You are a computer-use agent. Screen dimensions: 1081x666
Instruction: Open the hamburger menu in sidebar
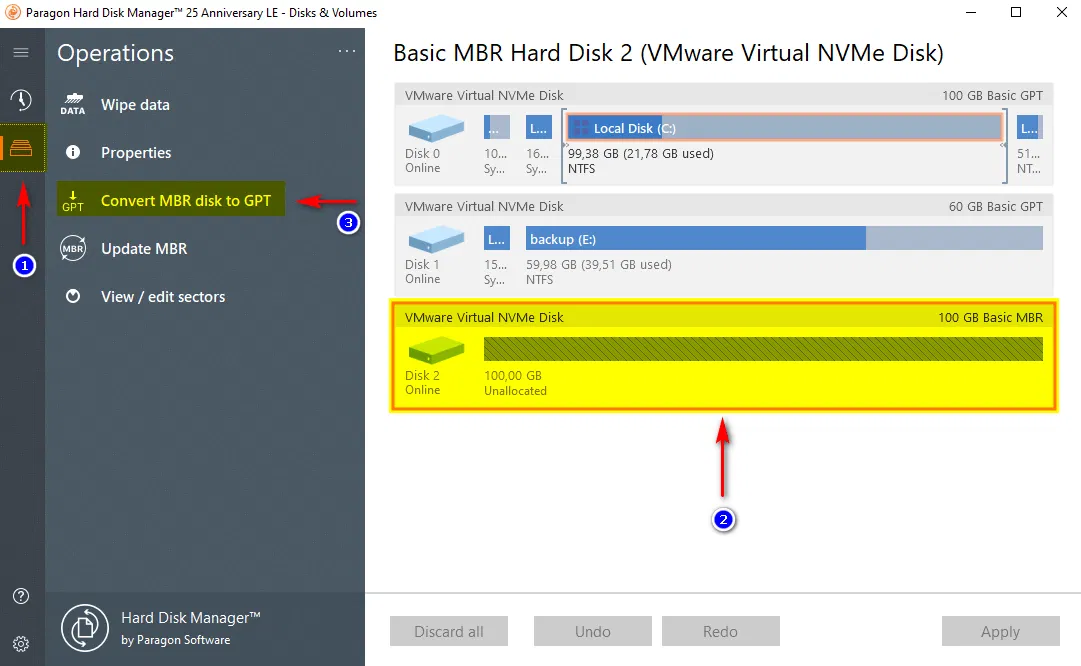point(21,52)
